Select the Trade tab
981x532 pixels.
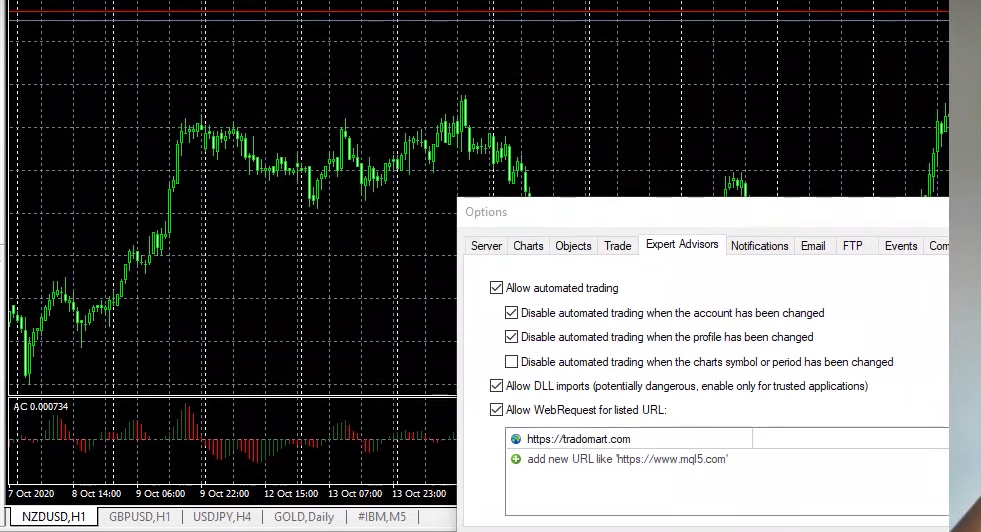coord(617,246)
